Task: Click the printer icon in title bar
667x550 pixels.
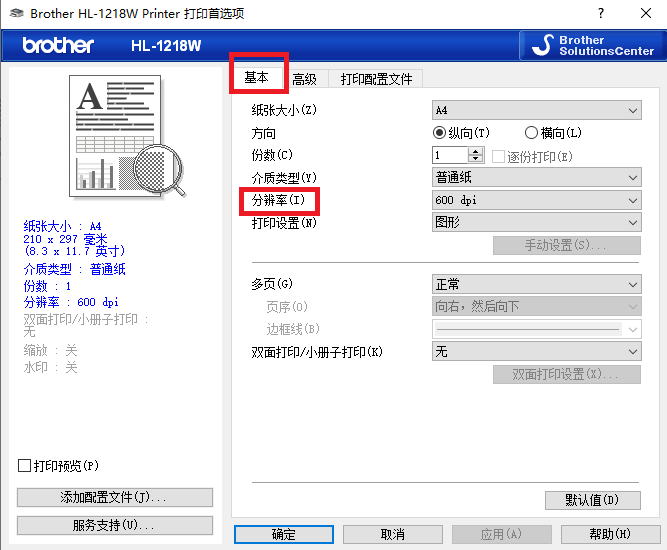Action: pyautogui.click(x=17, y=13)
